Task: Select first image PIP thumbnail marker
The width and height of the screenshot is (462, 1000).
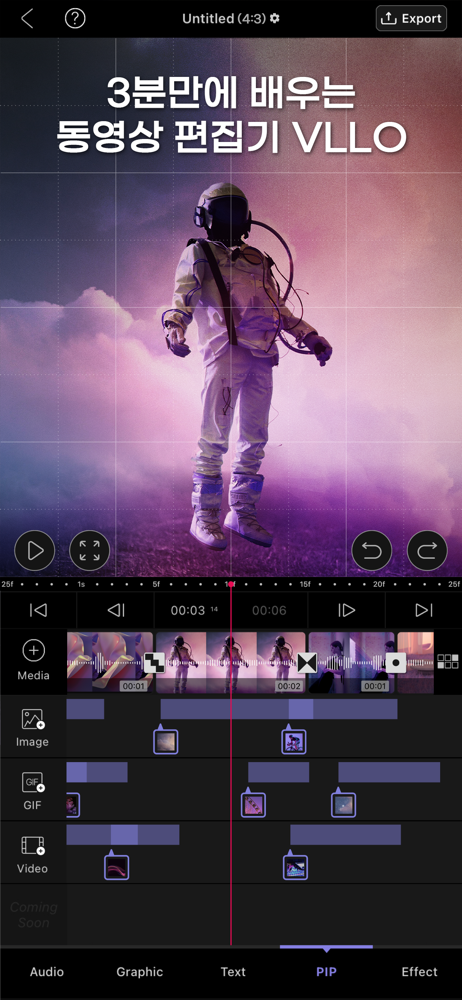Action: [x=165, y=741]
